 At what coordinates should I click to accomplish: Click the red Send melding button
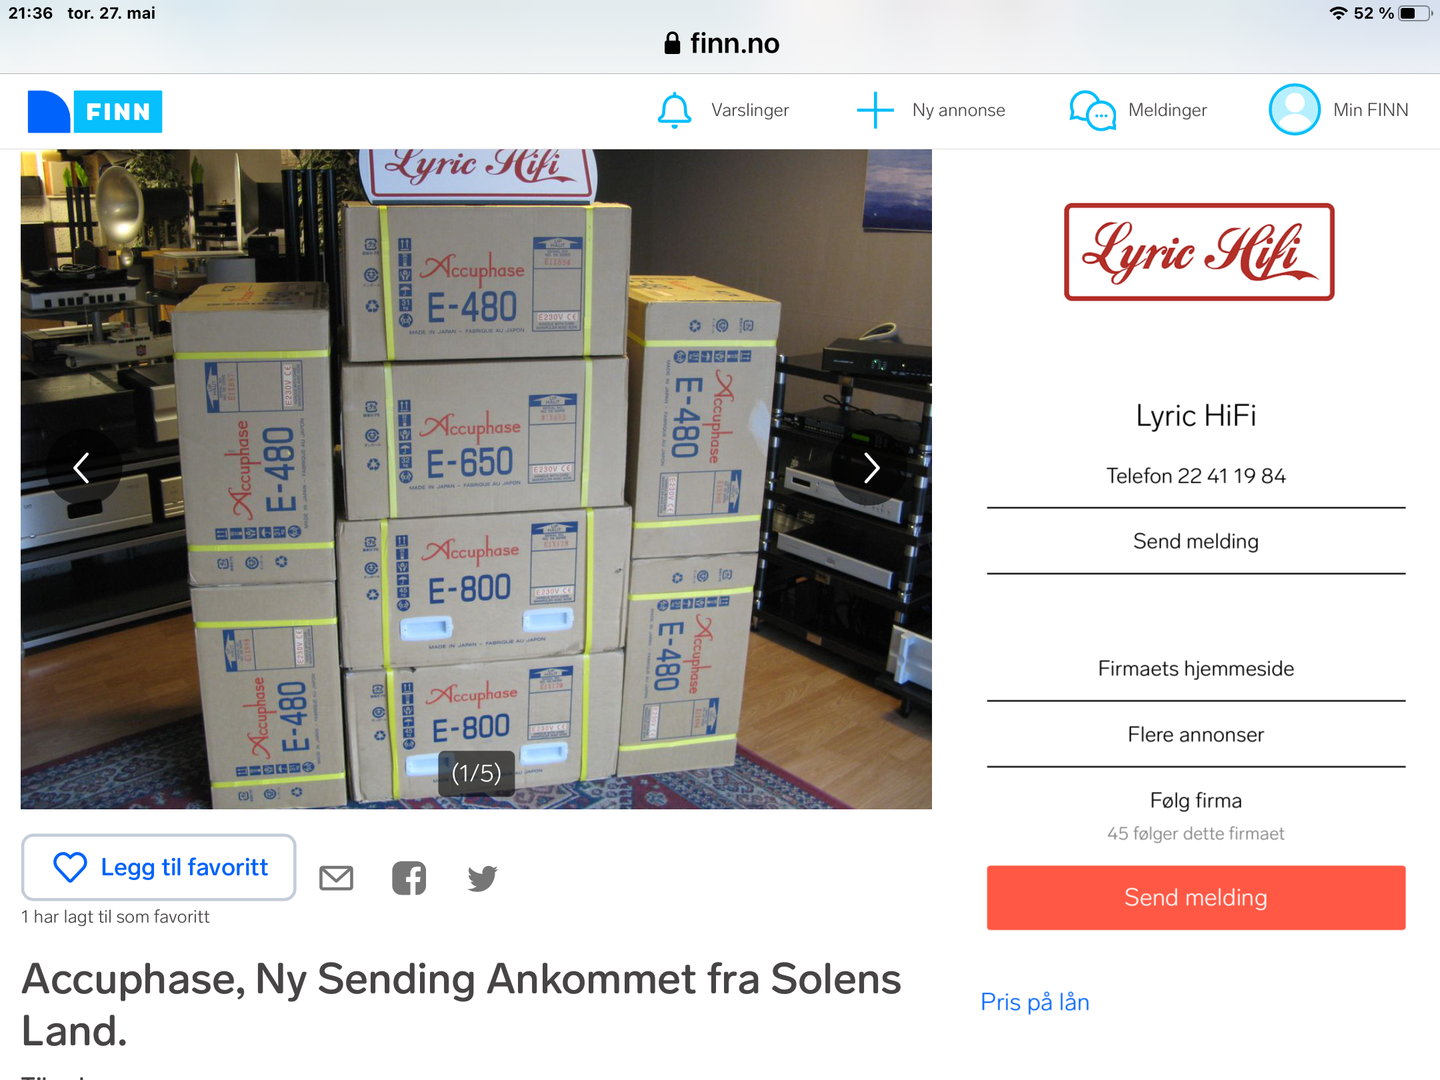1196,898
